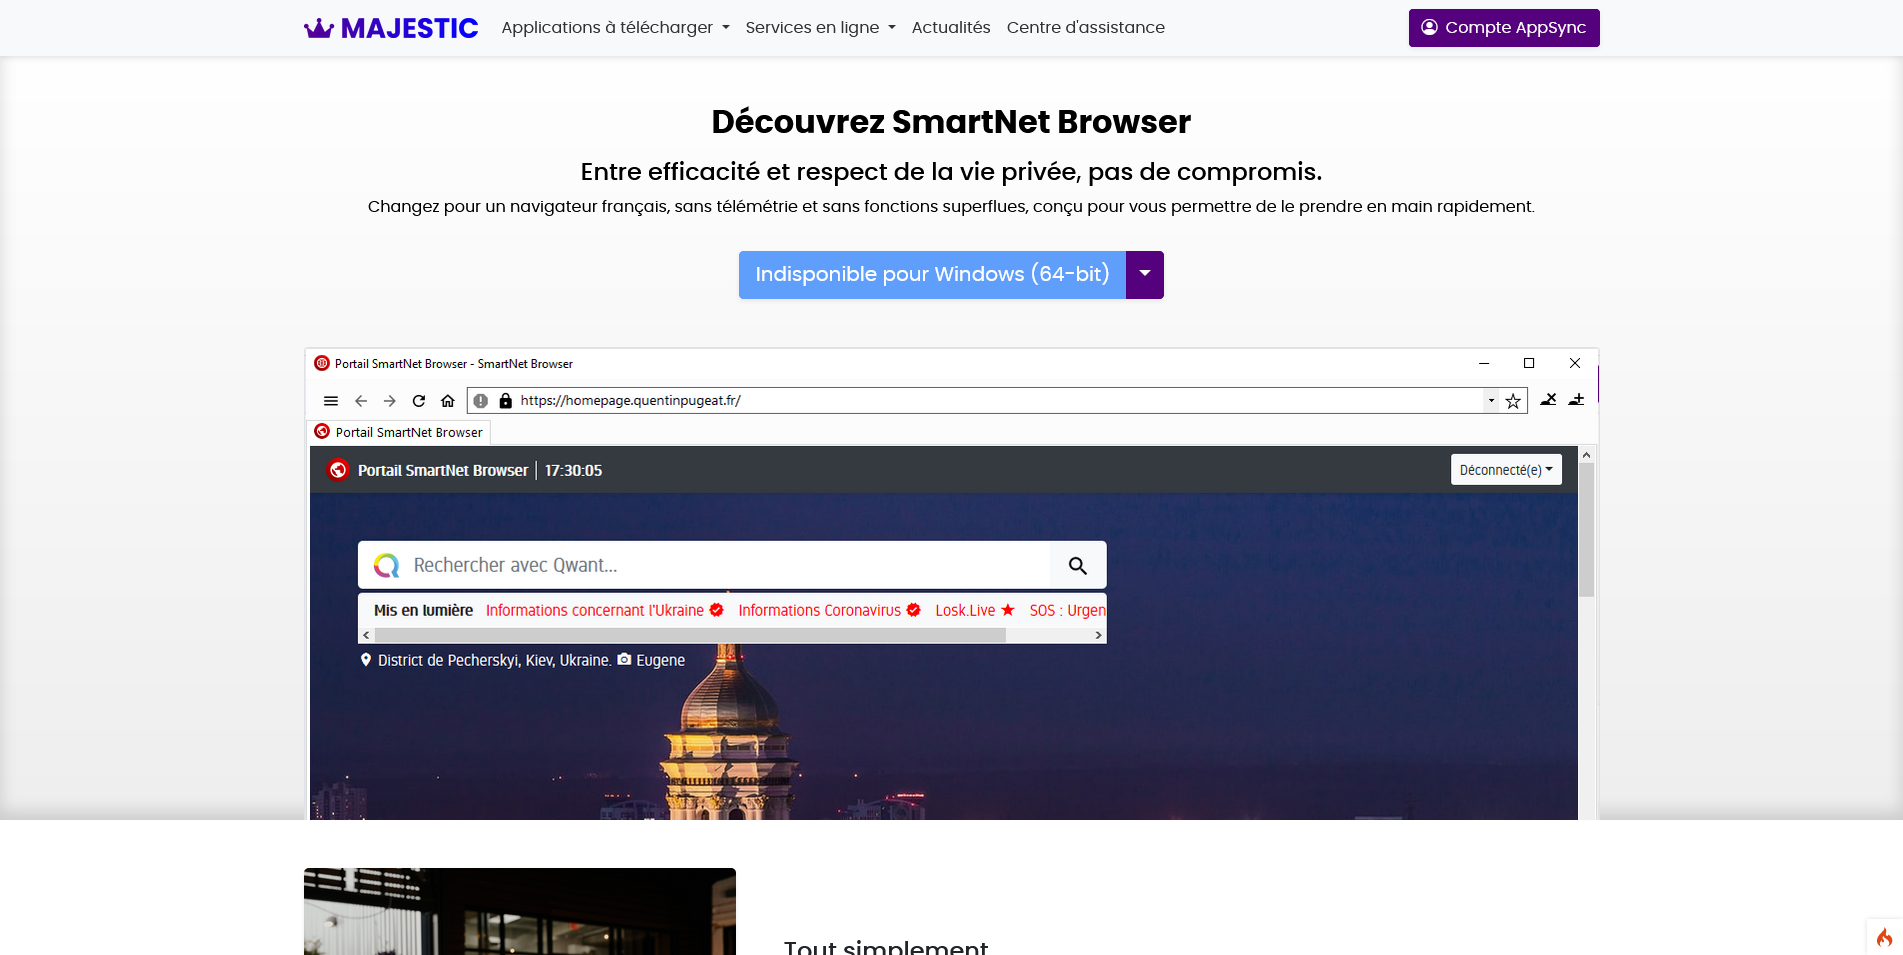Click the portal vertical scrollbar thumb
The width and height of the screenshot is (1903, 955).
(x=1586, y=530)
